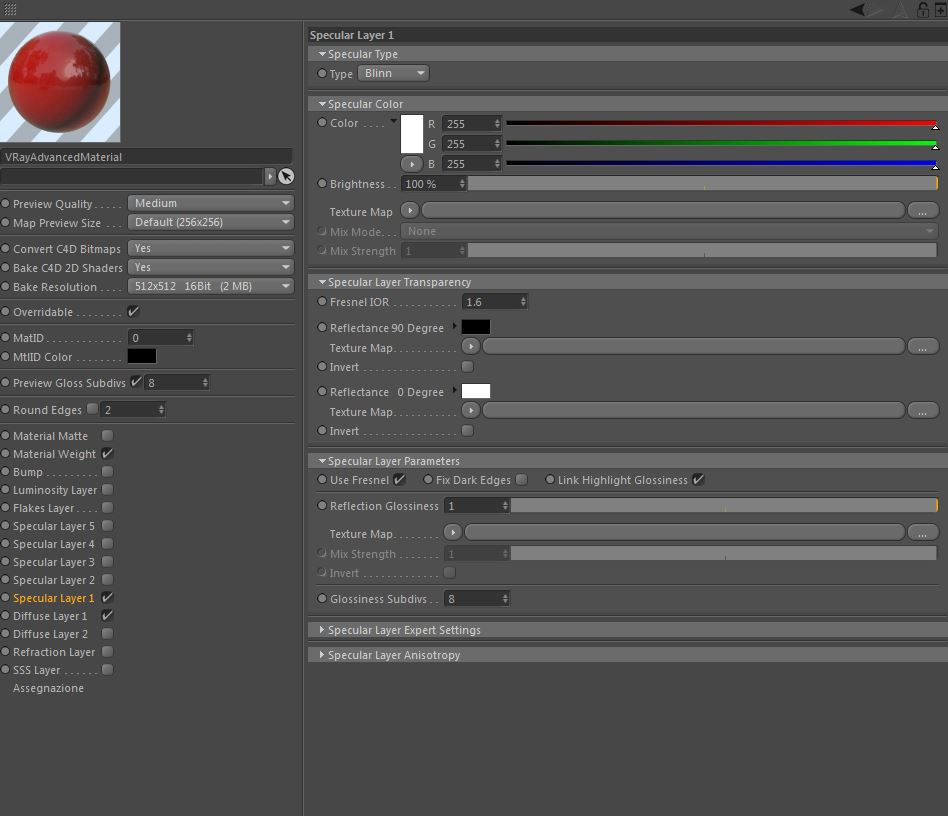948x816 pixels.
Task: Open the specular Type Blinn dropdown
Action: tap(394, 73)
